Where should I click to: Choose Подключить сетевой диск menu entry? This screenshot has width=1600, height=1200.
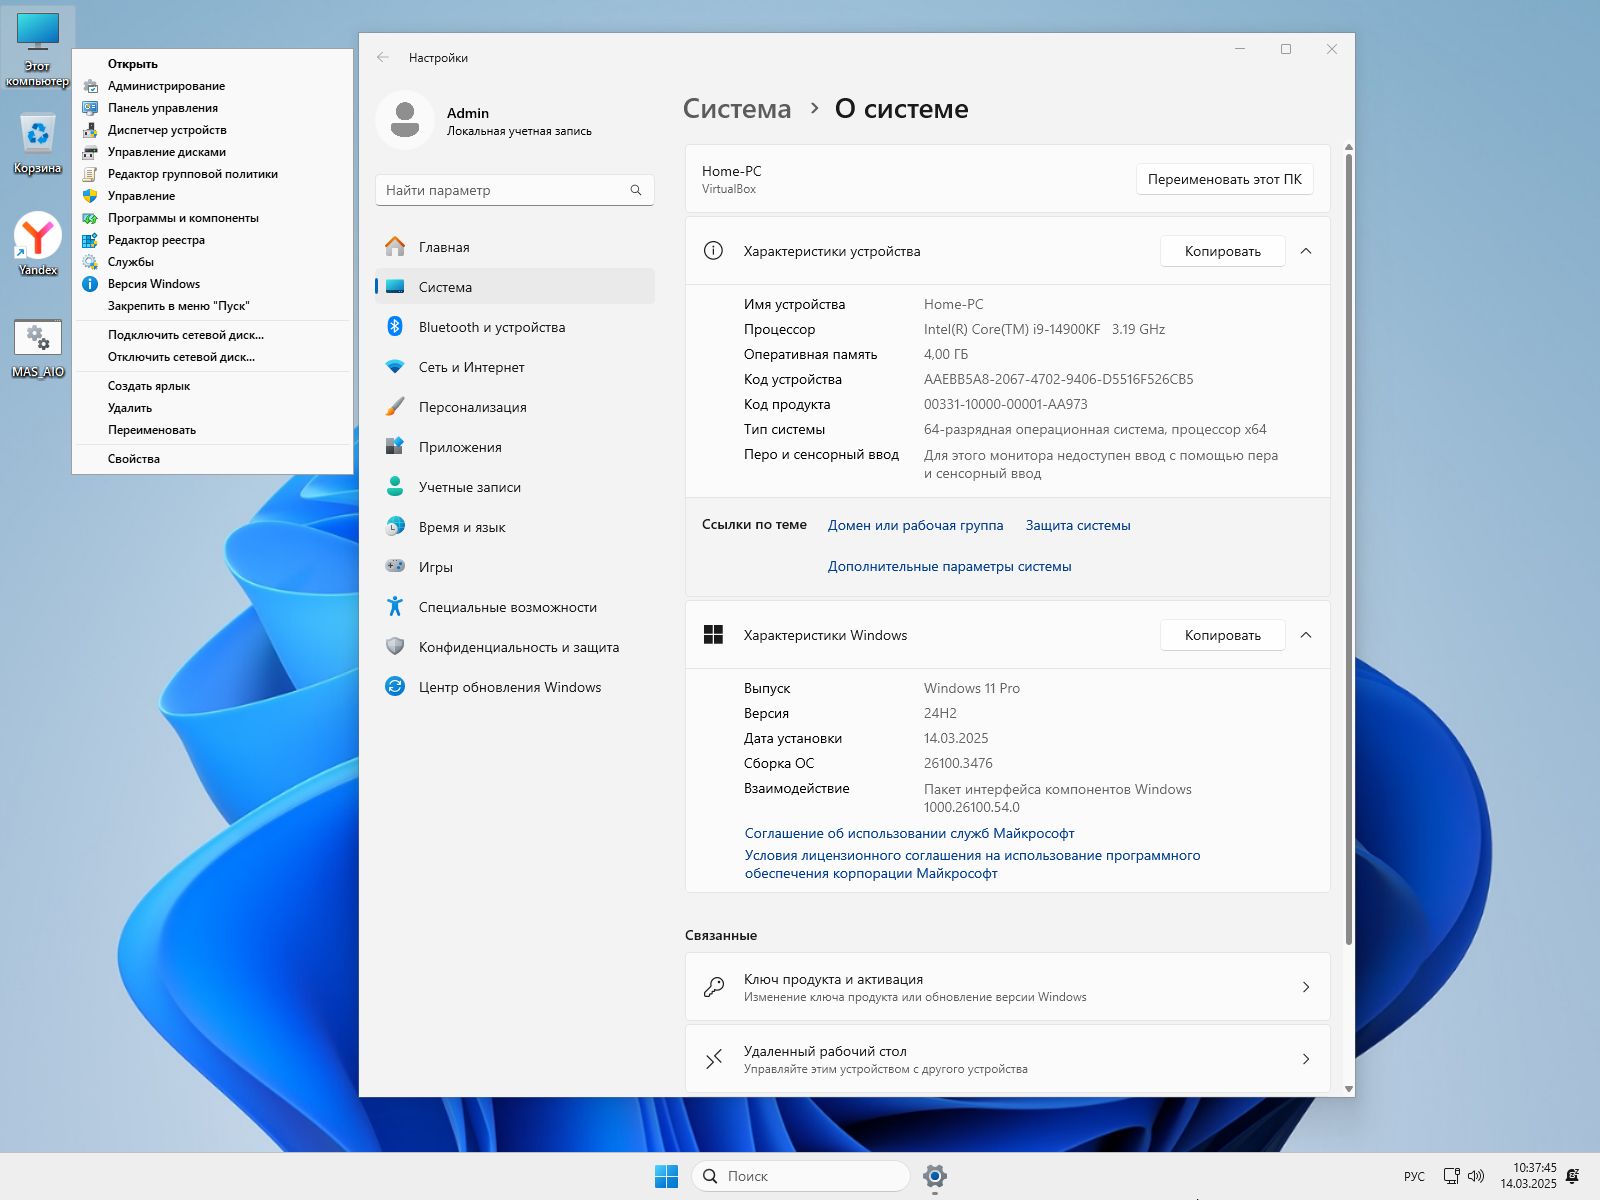(213, 335)
